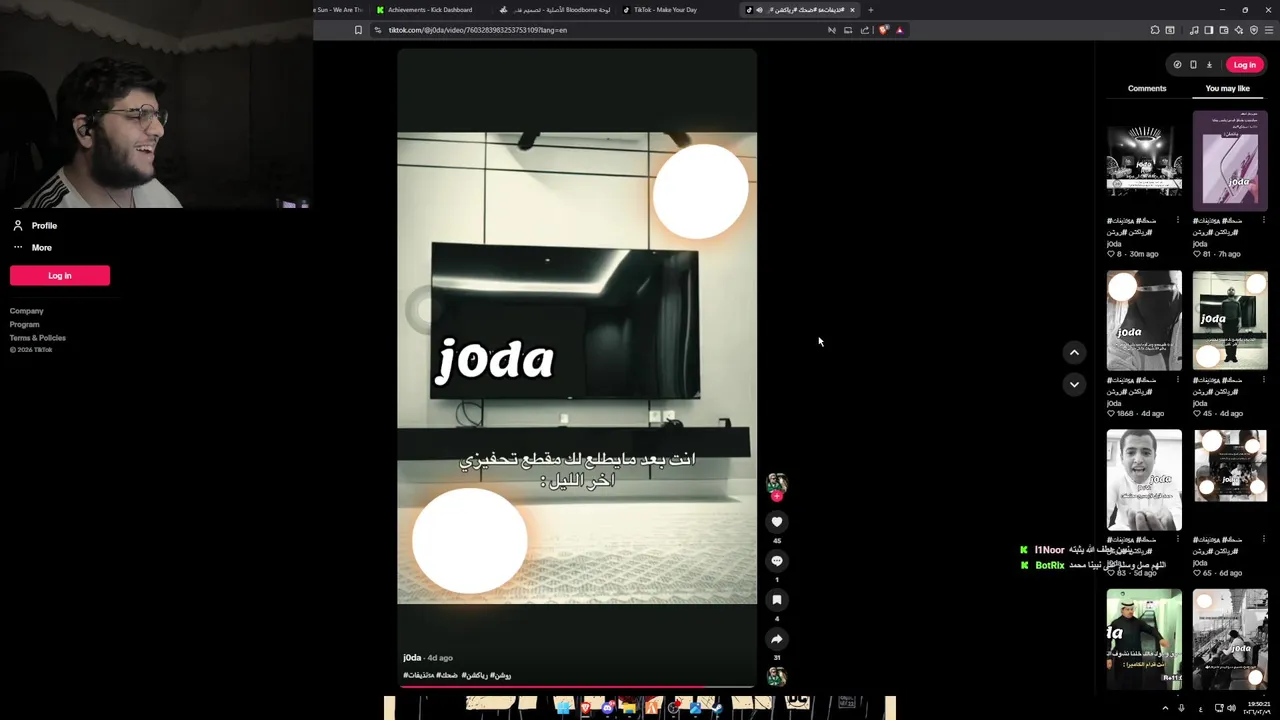The image size is (1280, 720).
Task: Click the address bar share icon
Action: click(865, 30)
